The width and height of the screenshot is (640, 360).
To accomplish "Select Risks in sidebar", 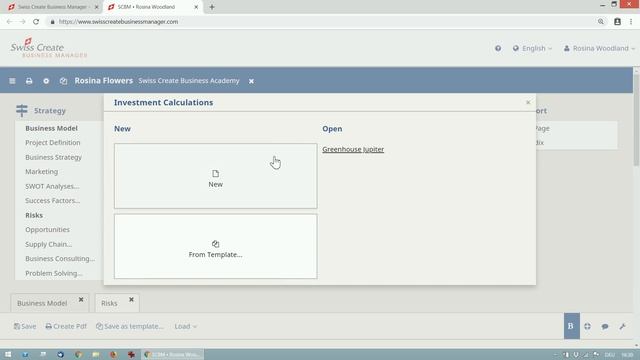I will [34, 215].
